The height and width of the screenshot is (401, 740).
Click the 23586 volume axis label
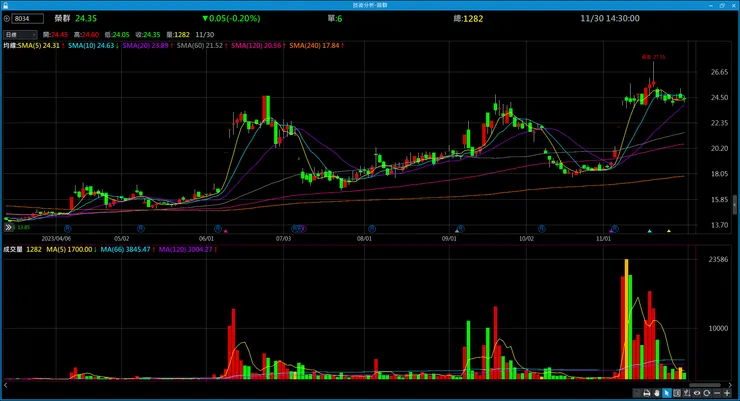coord(718,259)
